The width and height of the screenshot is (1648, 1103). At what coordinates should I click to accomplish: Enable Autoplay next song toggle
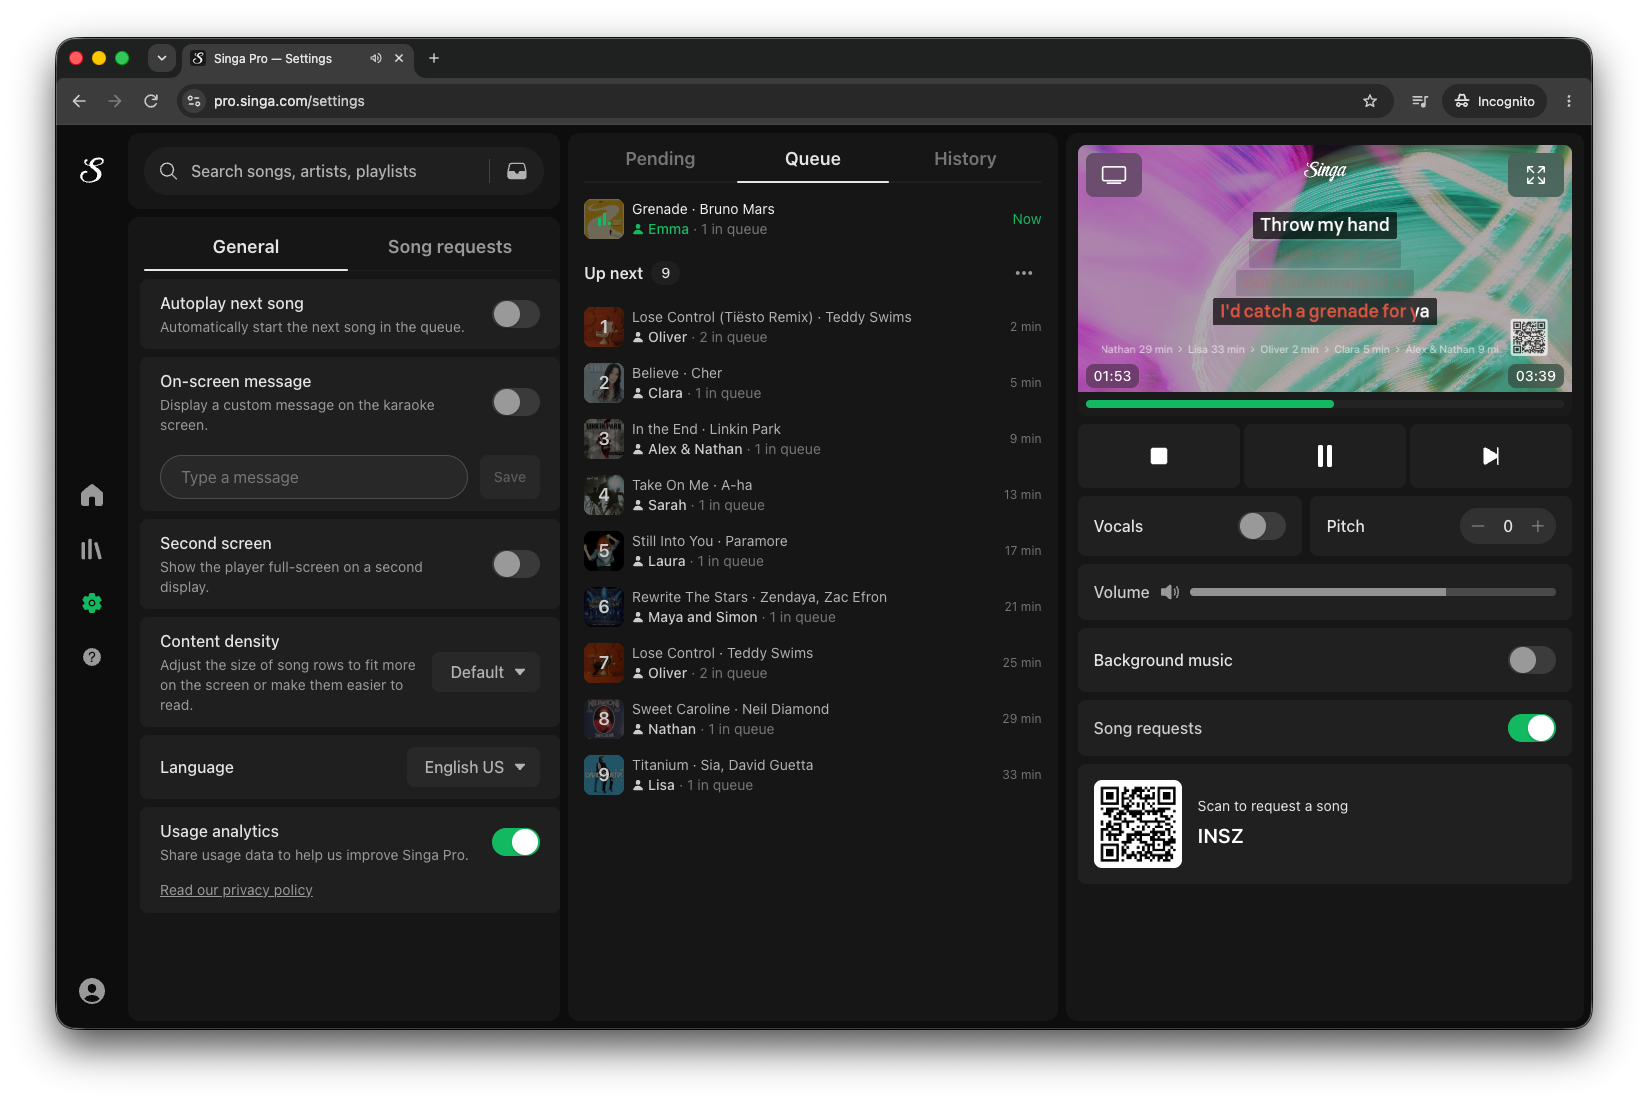point(516,314)
